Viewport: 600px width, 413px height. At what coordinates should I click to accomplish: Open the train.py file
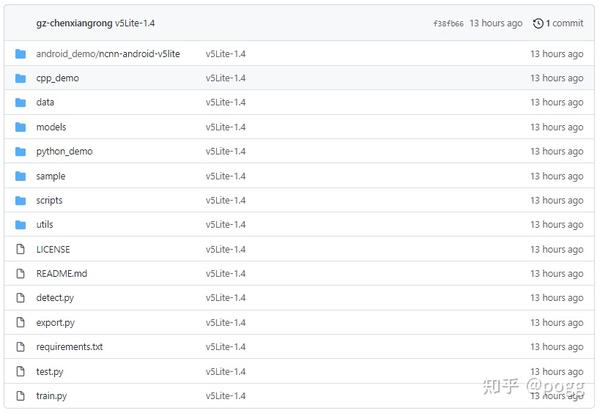(x=51, y=396)
